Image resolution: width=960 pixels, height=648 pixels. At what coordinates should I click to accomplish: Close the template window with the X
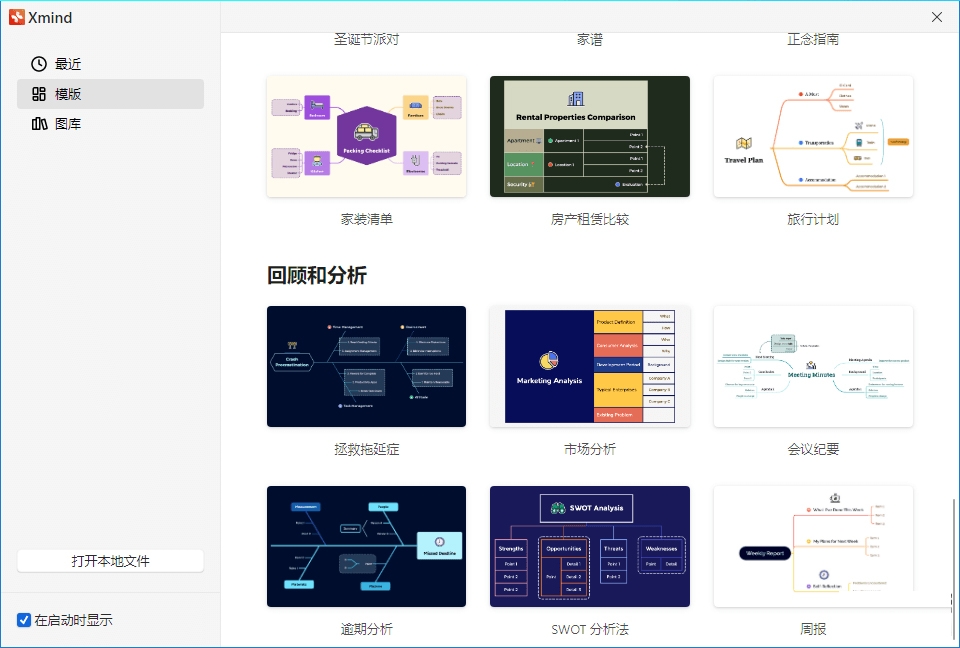[x=936, y=17]
